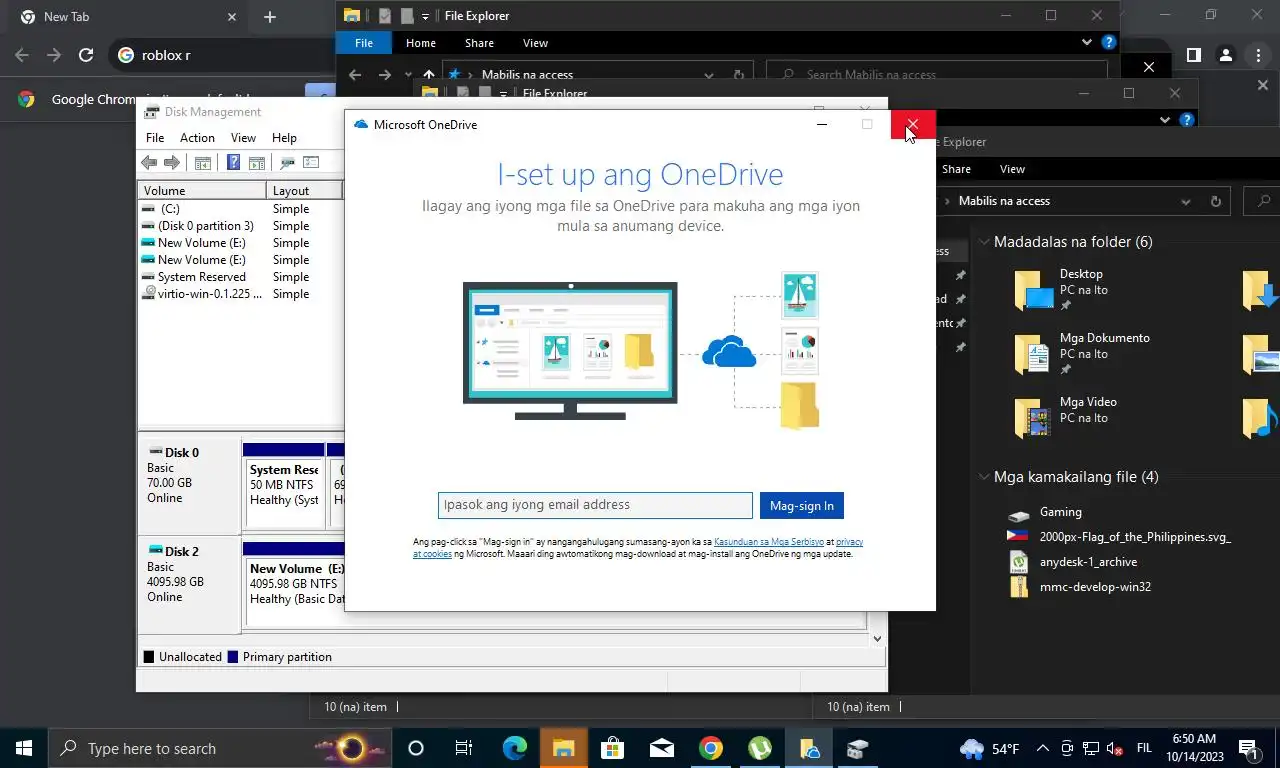The width and height of the screenshot is (1280, 768).
Task: Click Chrome address bar showing roblox r
Action: [220, 55]
